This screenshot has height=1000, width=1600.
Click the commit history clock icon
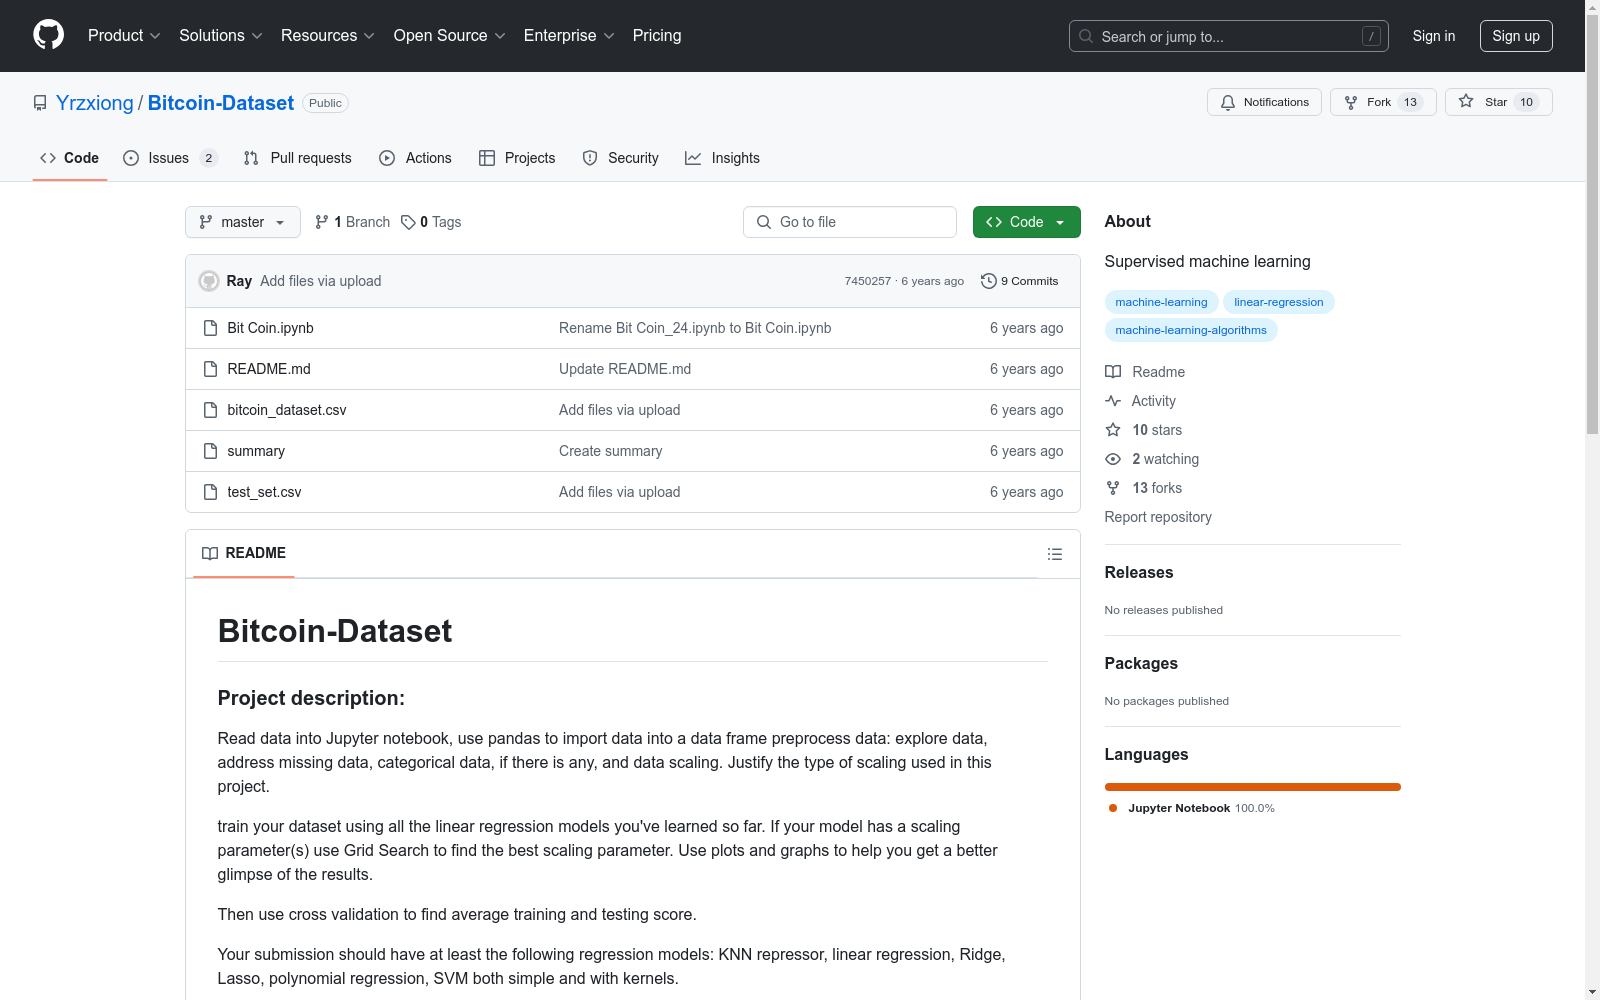tap(988, 281)
